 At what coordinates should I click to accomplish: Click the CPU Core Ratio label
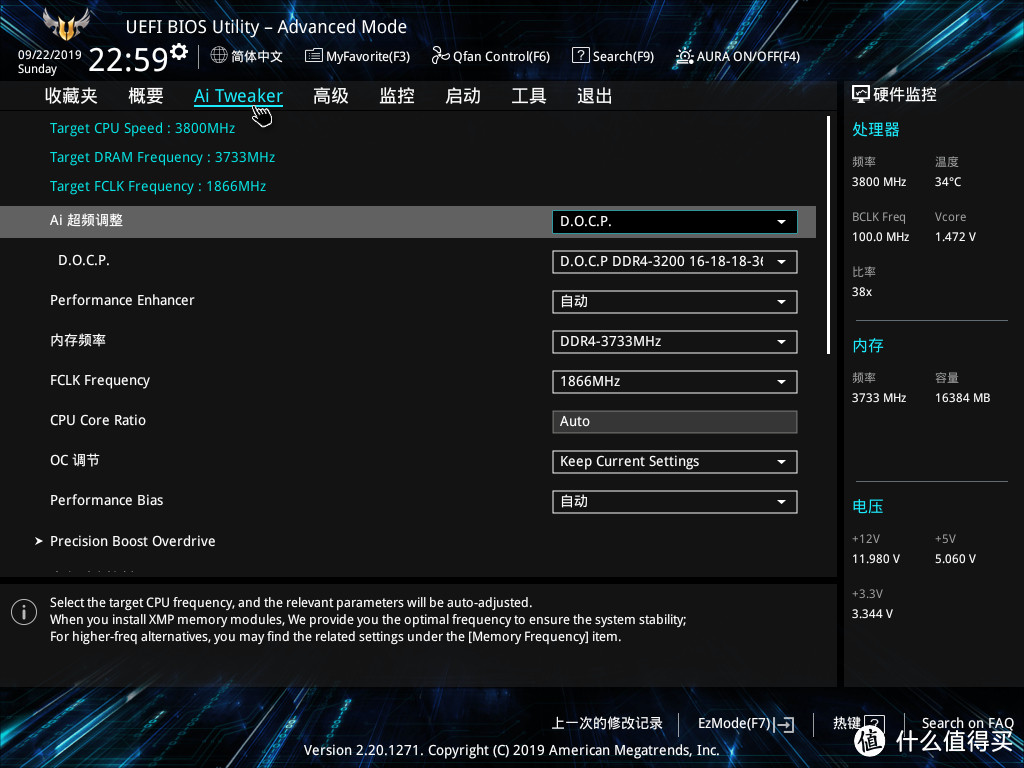coord(98,420)
